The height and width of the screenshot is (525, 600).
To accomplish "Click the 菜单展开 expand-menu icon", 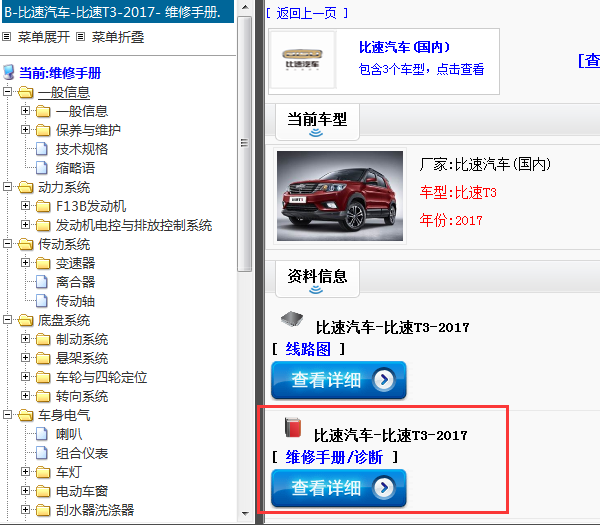I will pos(7,37).
